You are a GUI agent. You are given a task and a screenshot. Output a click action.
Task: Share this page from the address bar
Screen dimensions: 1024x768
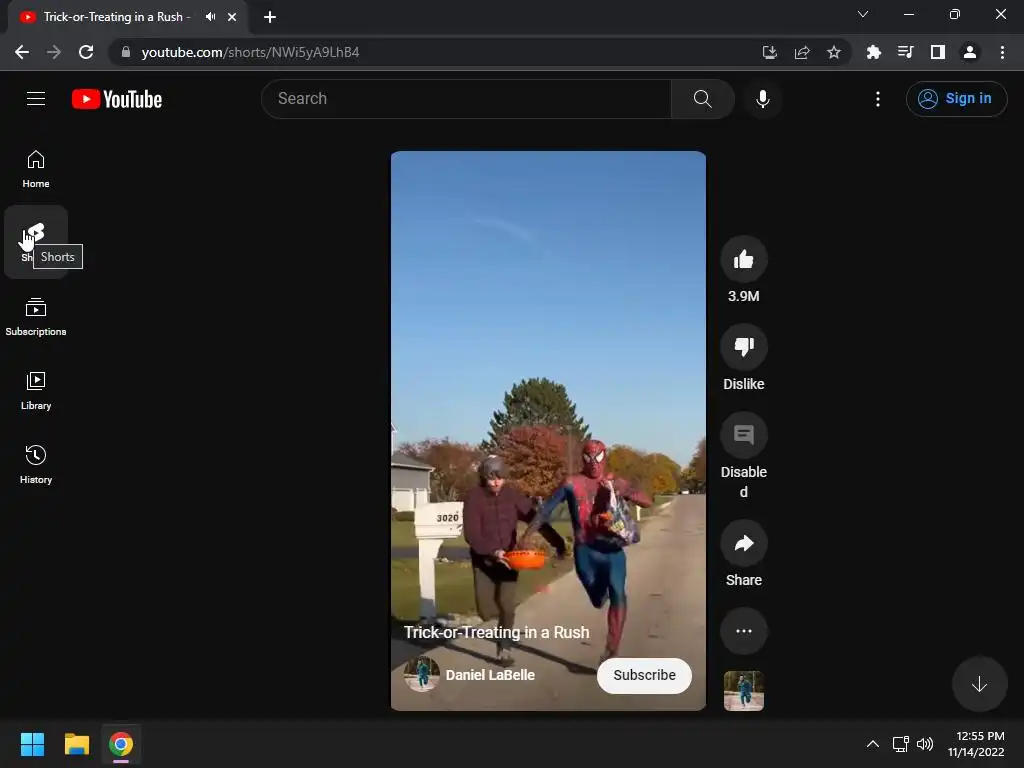(x=802, y=52)
